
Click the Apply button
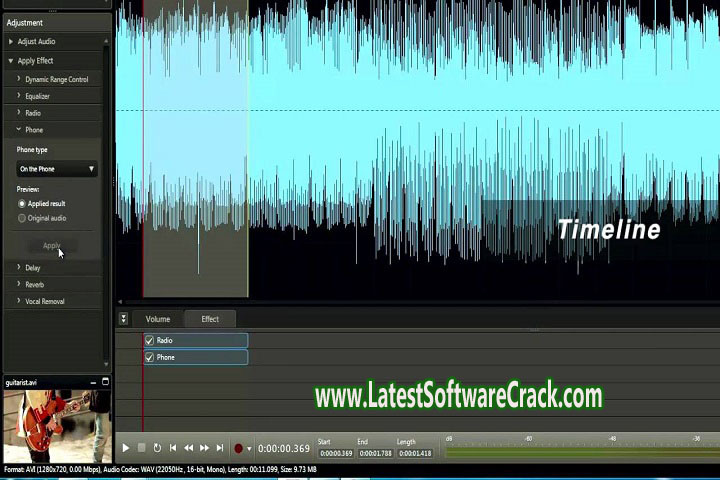52,246
